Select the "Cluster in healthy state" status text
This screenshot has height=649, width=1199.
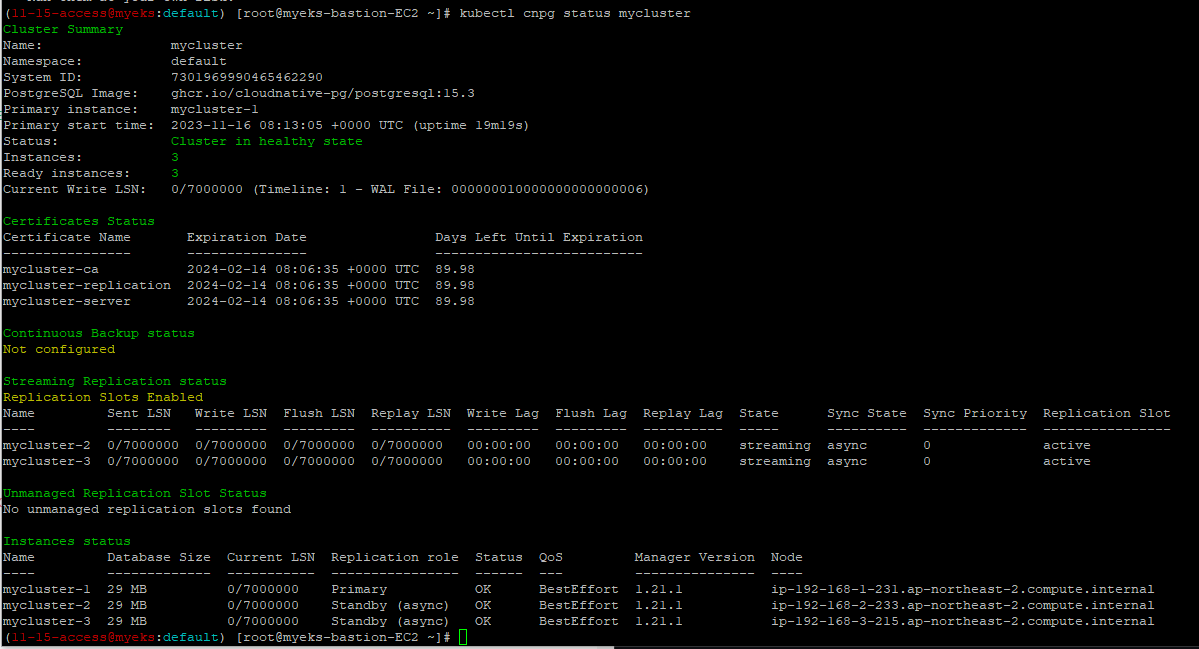coord(270,141)
